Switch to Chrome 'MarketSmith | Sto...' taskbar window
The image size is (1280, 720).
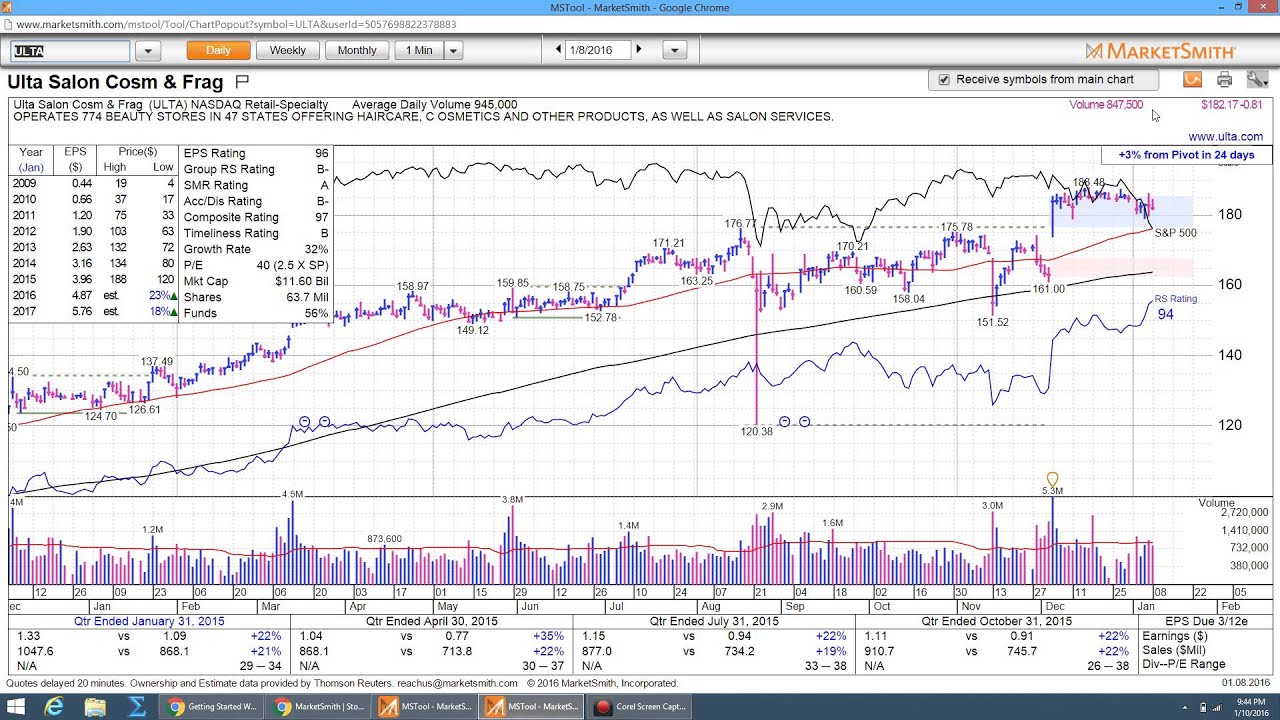(x=318, y=707)
